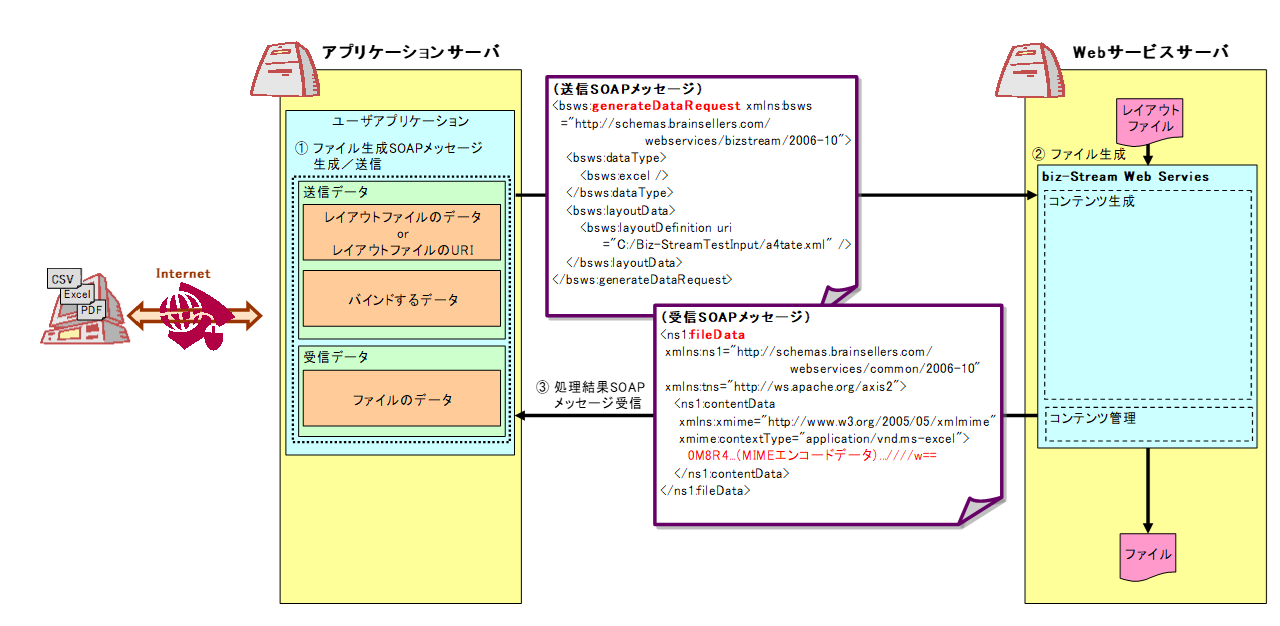This screenshot has height=626, width=1280.
Task: Click the red generateDataRequest text
Action: 667,104
